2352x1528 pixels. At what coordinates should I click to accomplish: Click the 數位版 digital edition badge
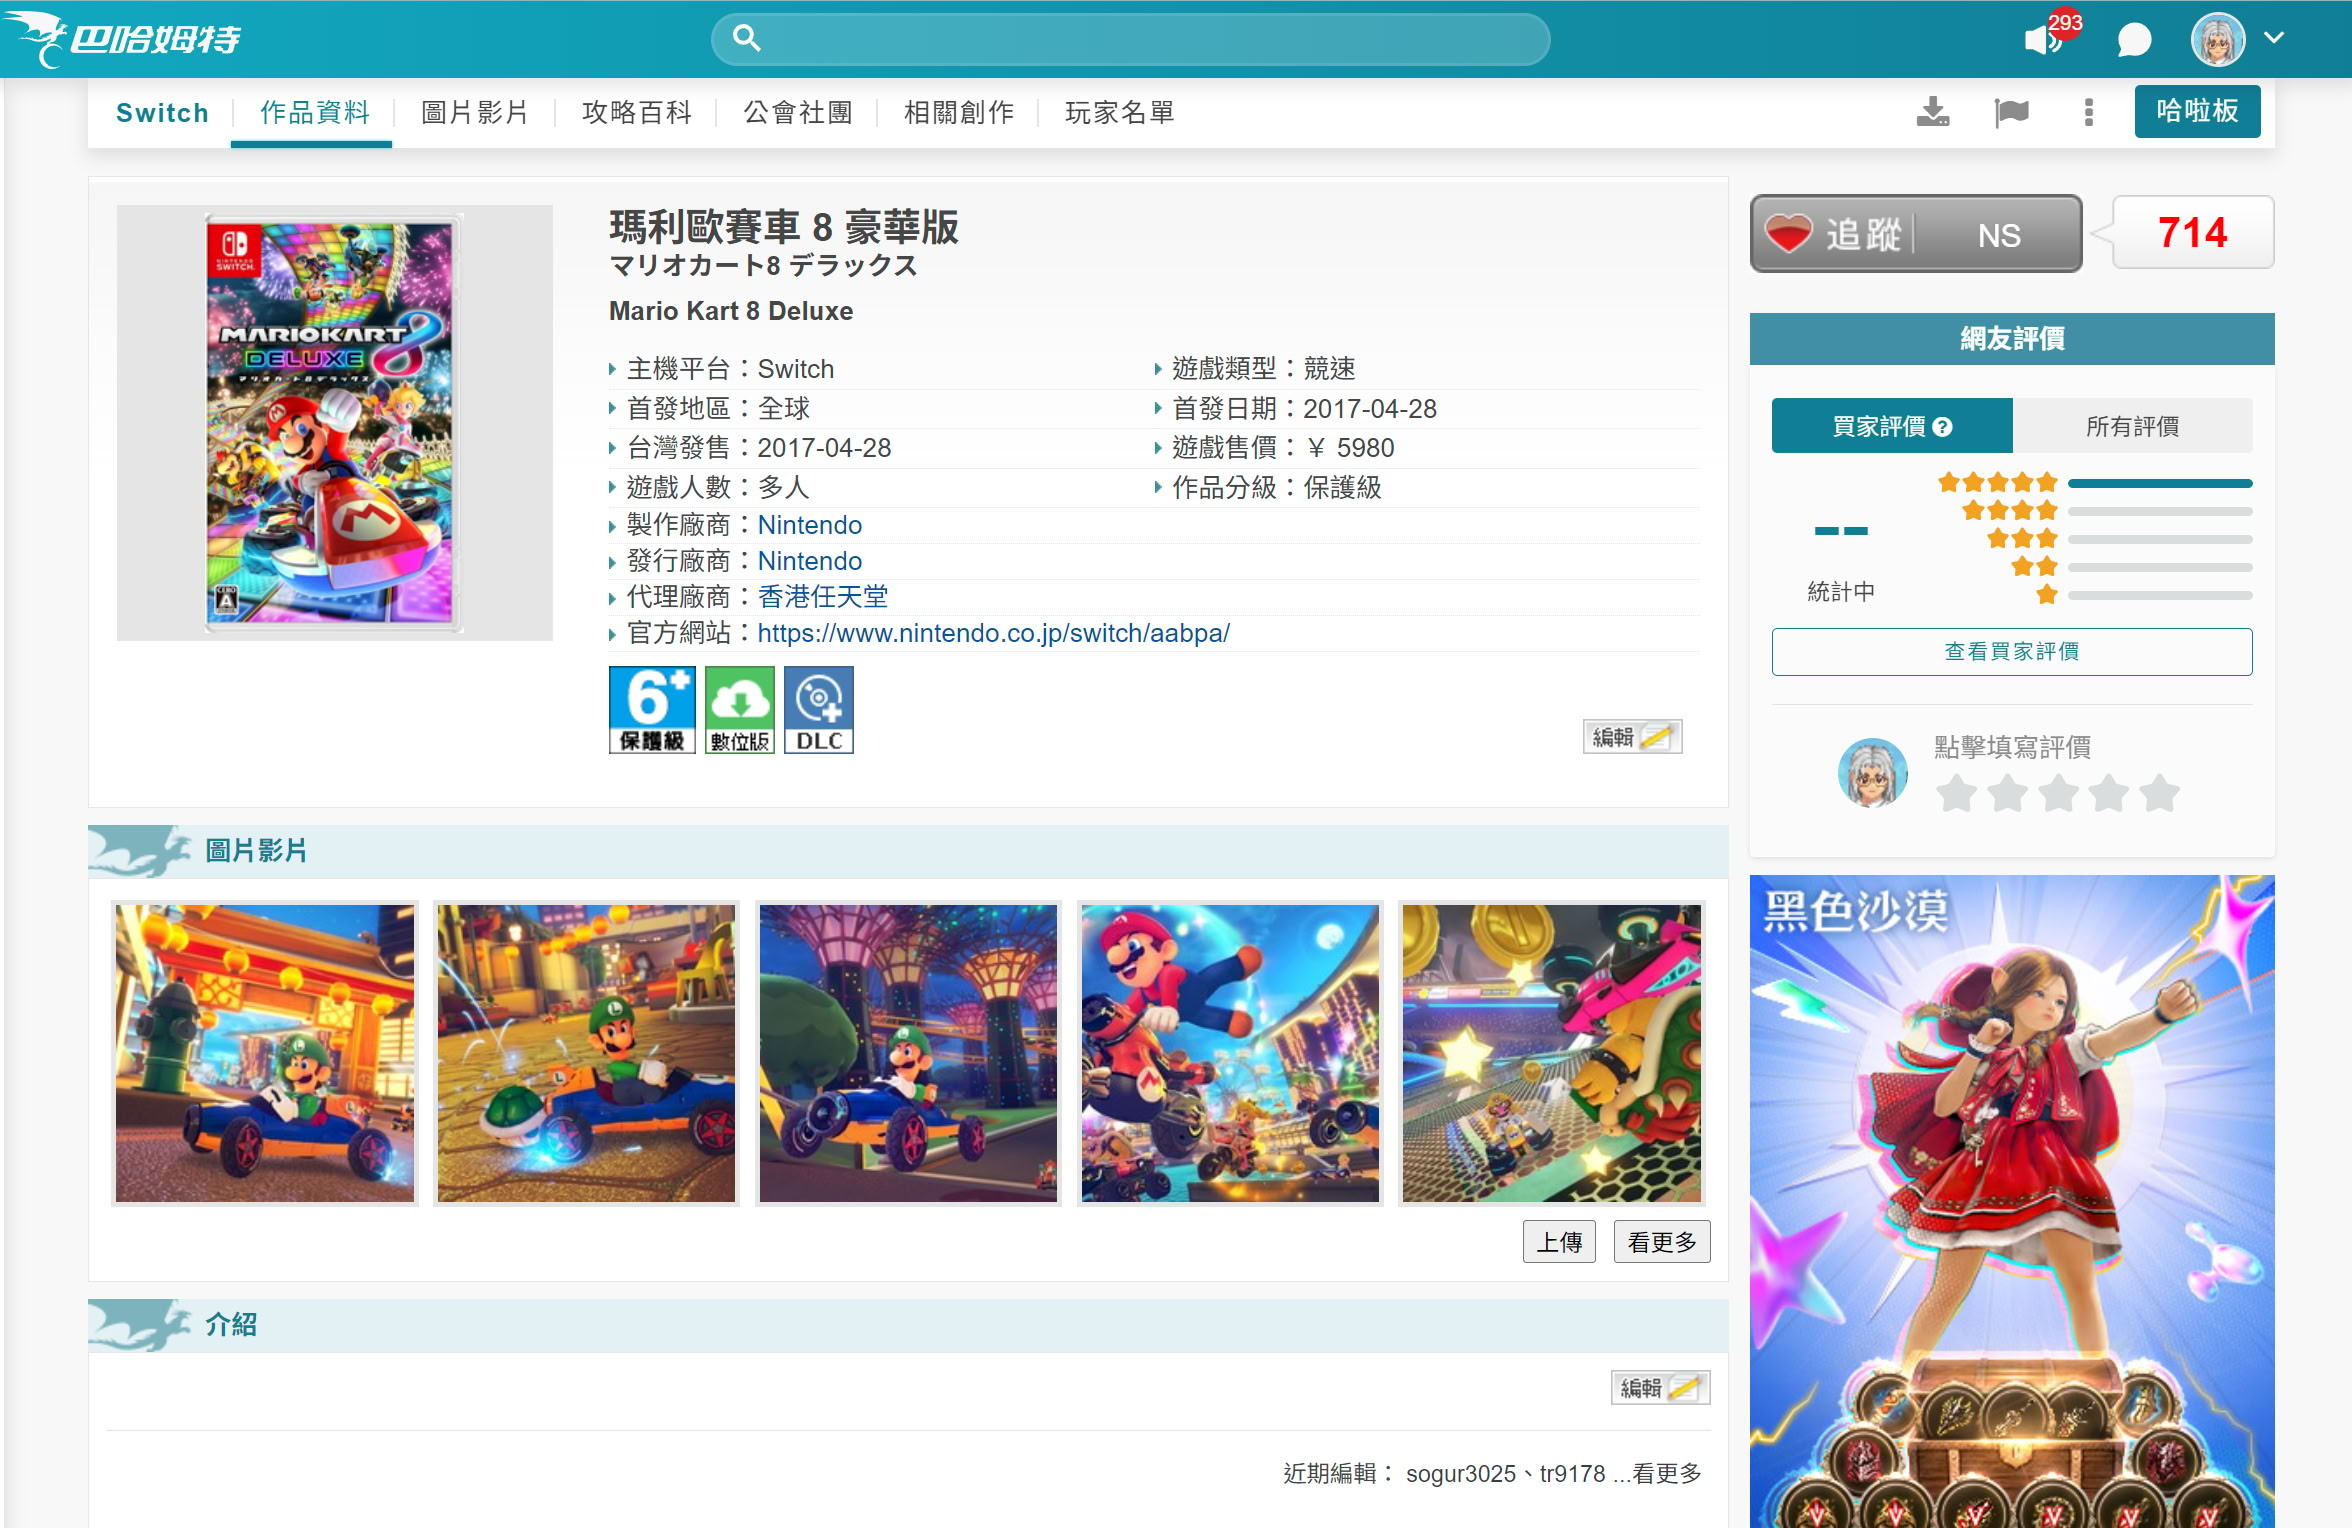740,709
